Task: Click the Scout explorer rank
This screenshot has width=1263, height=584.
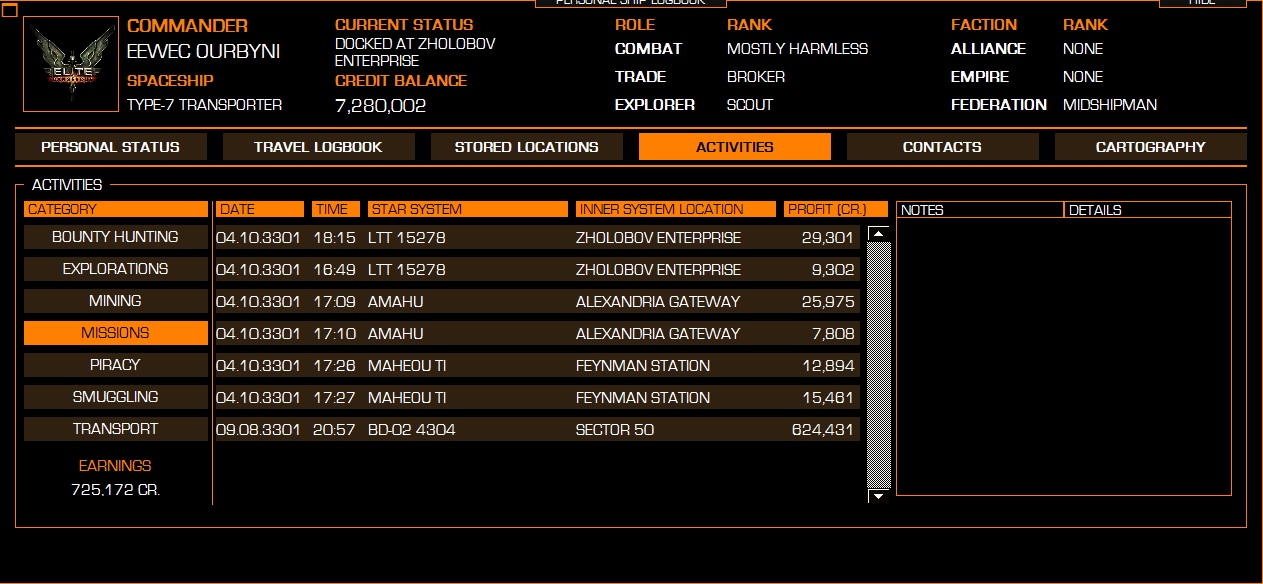Action: click(750, 105)
